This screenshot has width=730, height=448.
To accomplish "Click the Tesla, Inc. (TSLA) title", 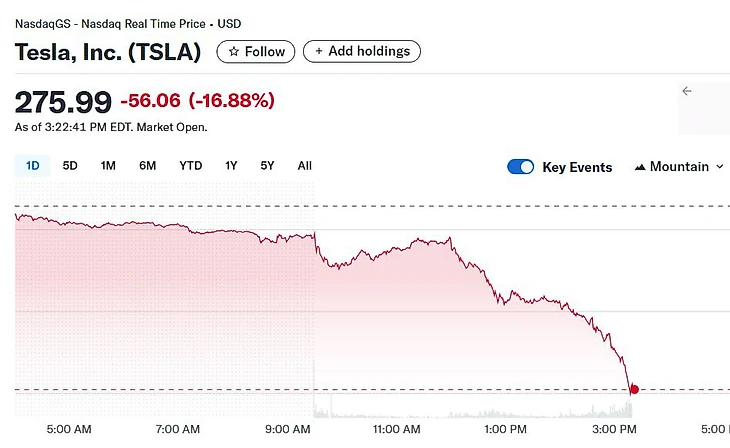I will pos(108,52).
